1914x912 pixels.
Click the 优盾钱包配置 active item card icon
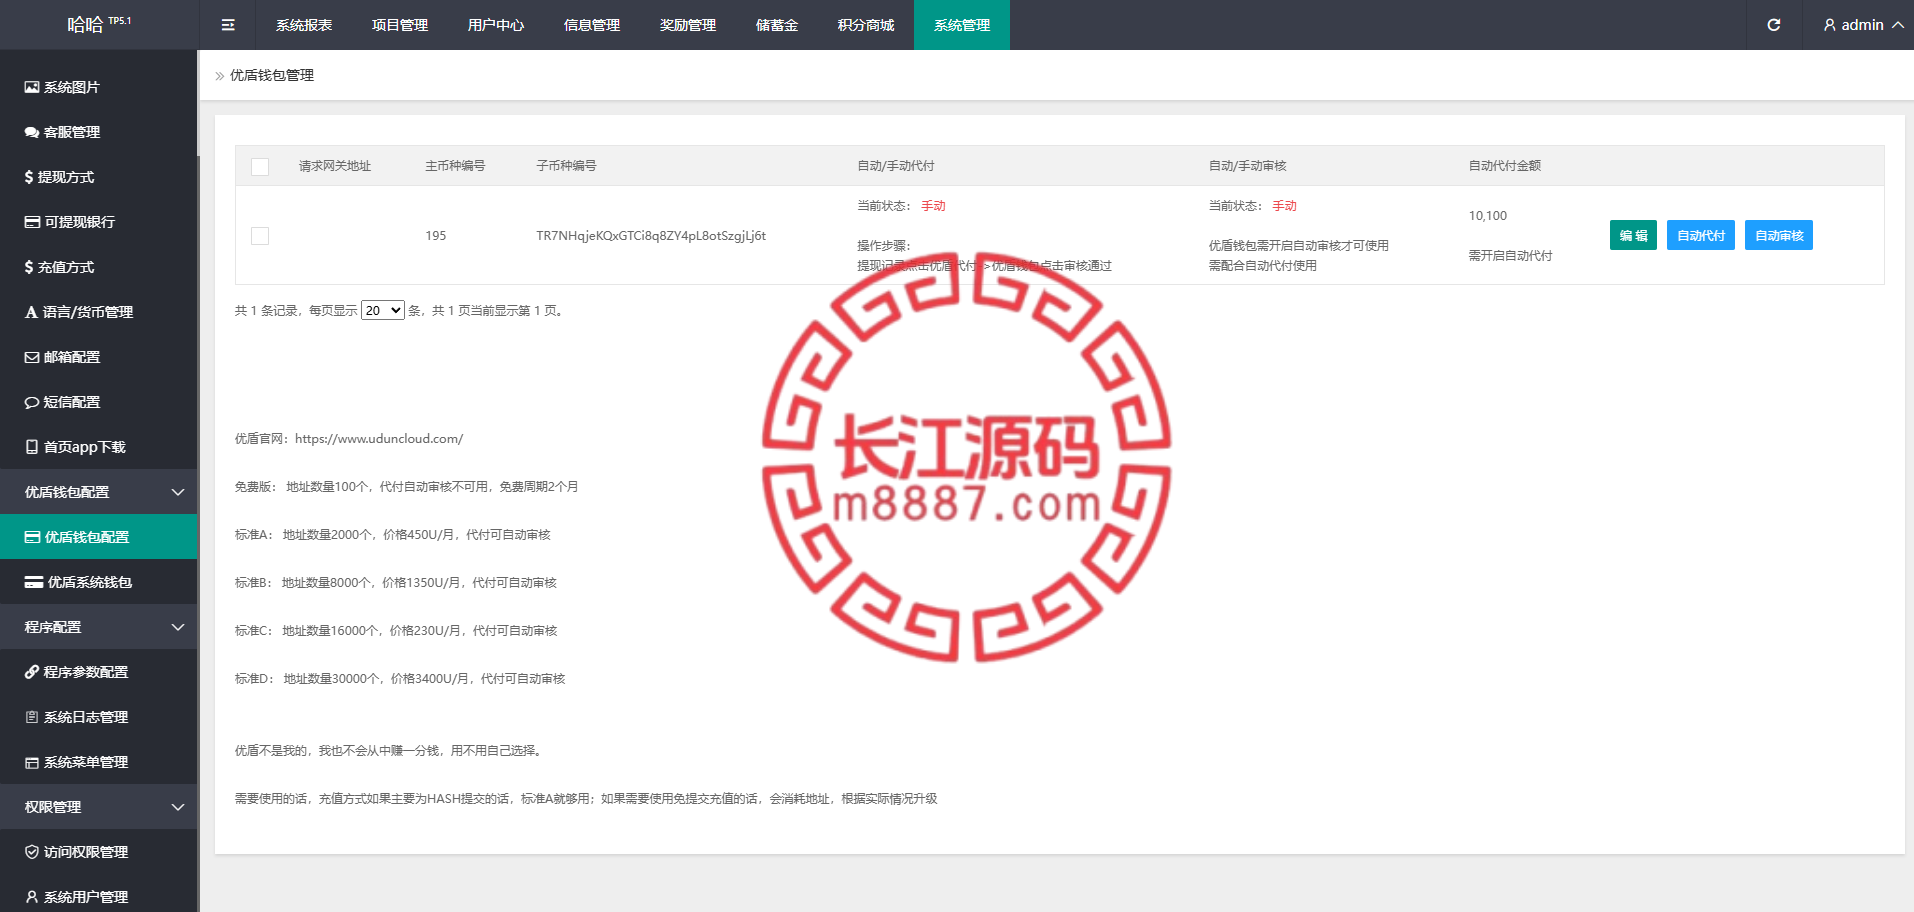[x=33, y=537]
